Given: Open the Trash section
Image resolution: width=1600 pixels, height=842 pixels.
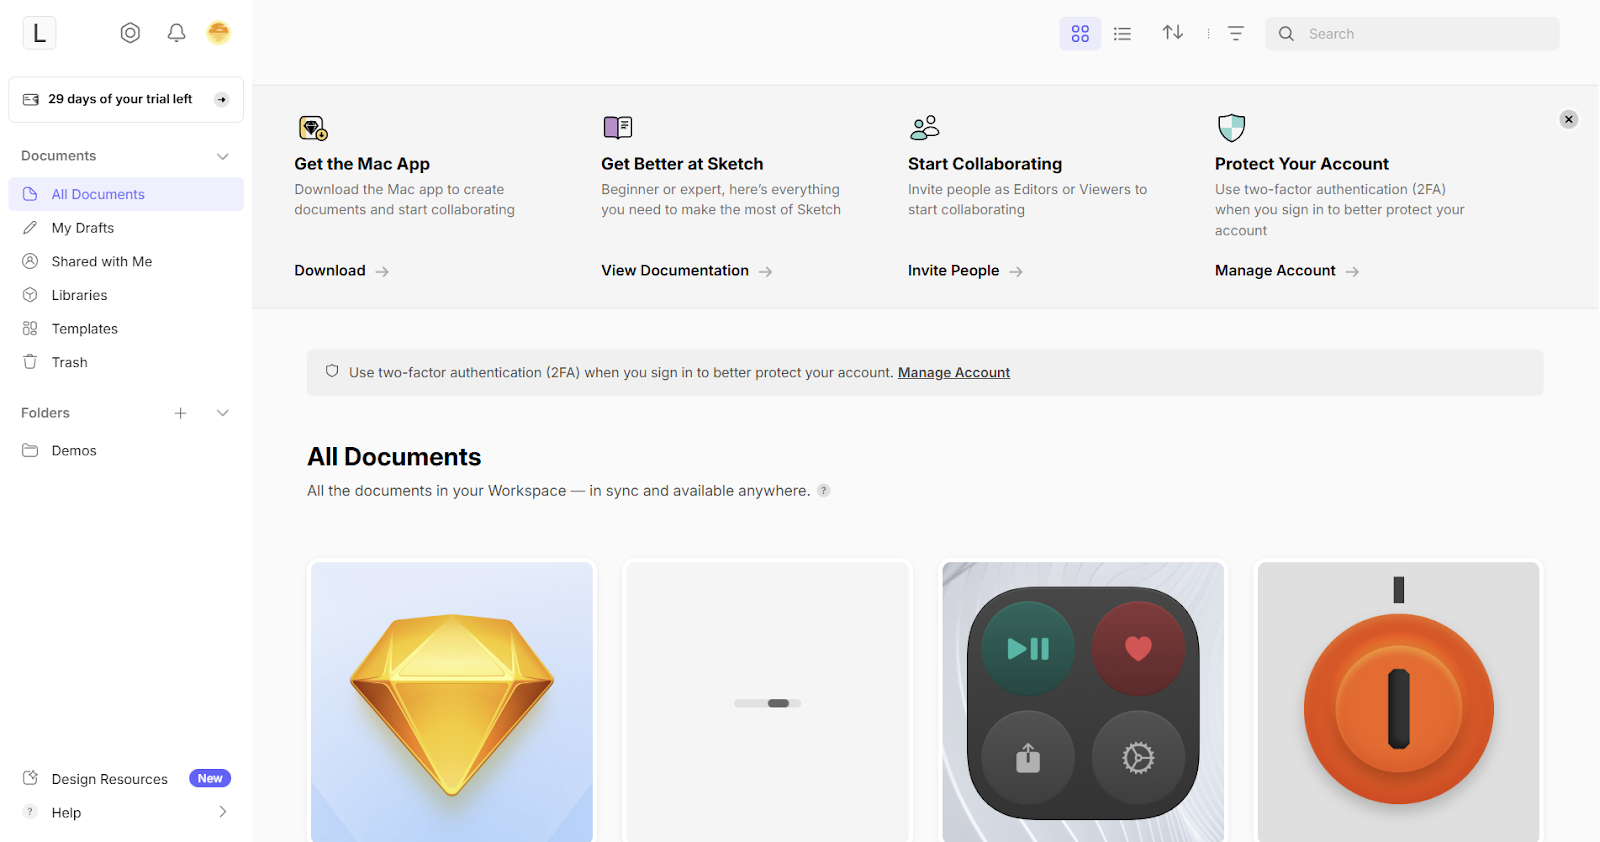Looking at the screenshot, I should tap(69, 362).
